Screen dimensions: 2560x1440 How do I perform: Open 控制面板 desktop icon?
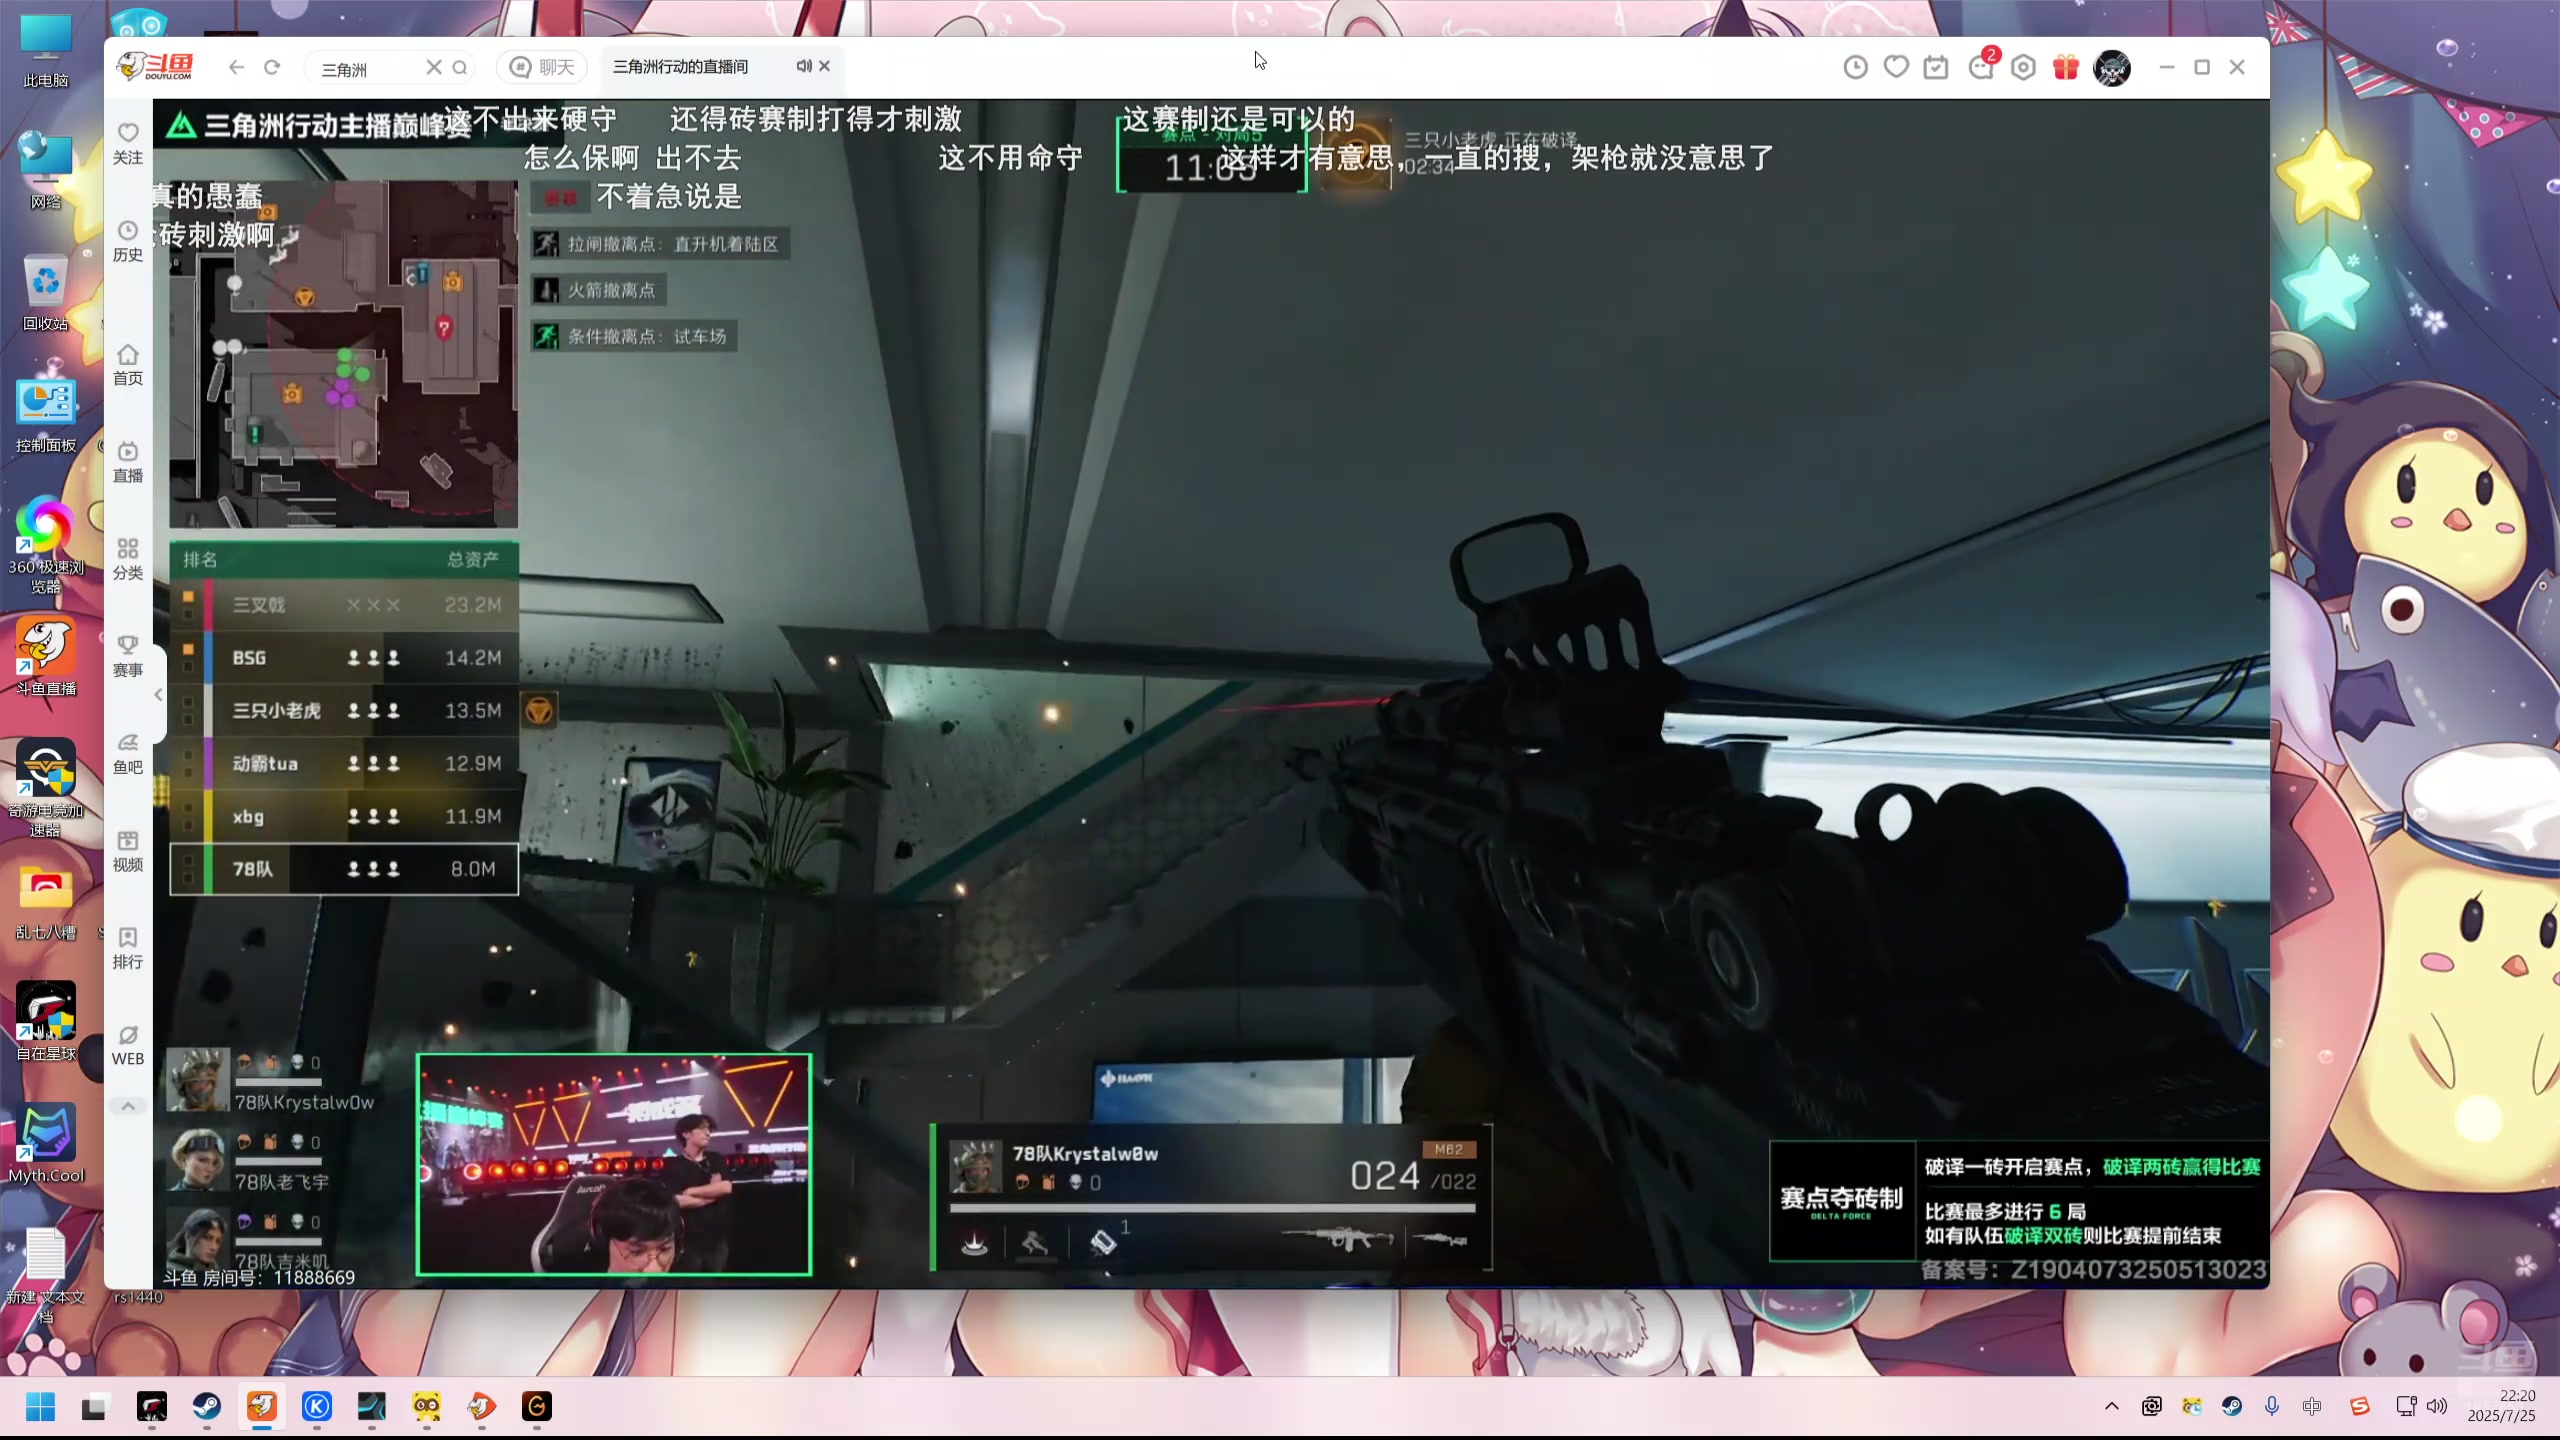46,414
